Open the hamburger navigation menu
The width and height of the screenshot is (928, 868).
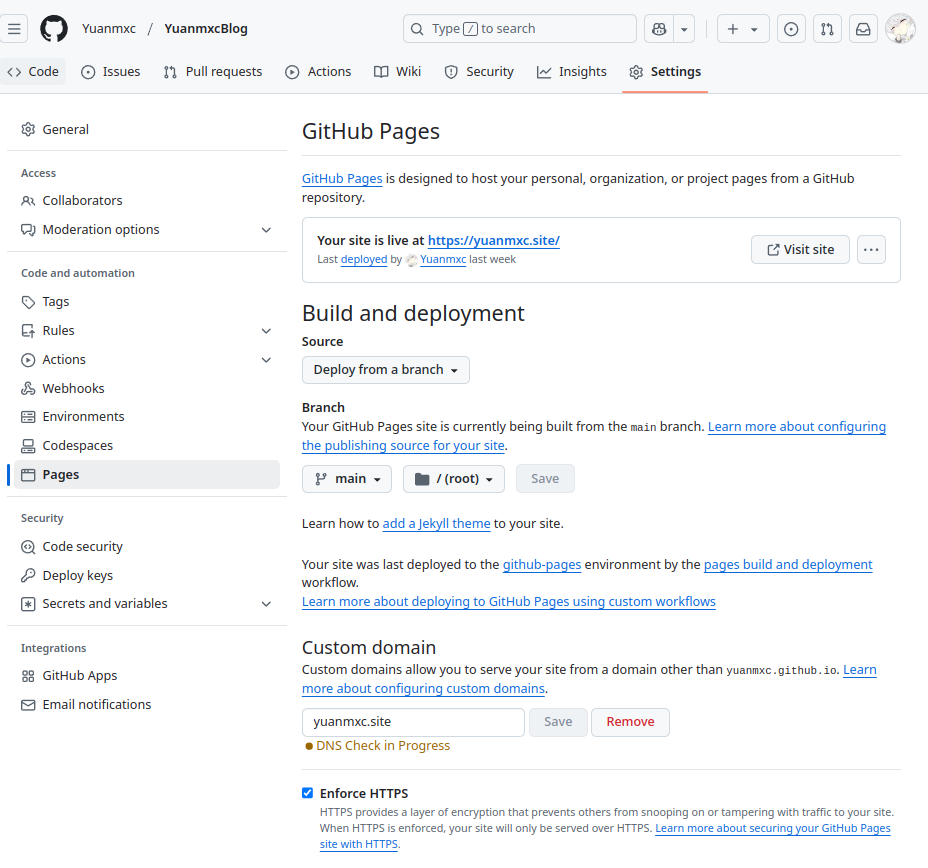coord(14,29)
